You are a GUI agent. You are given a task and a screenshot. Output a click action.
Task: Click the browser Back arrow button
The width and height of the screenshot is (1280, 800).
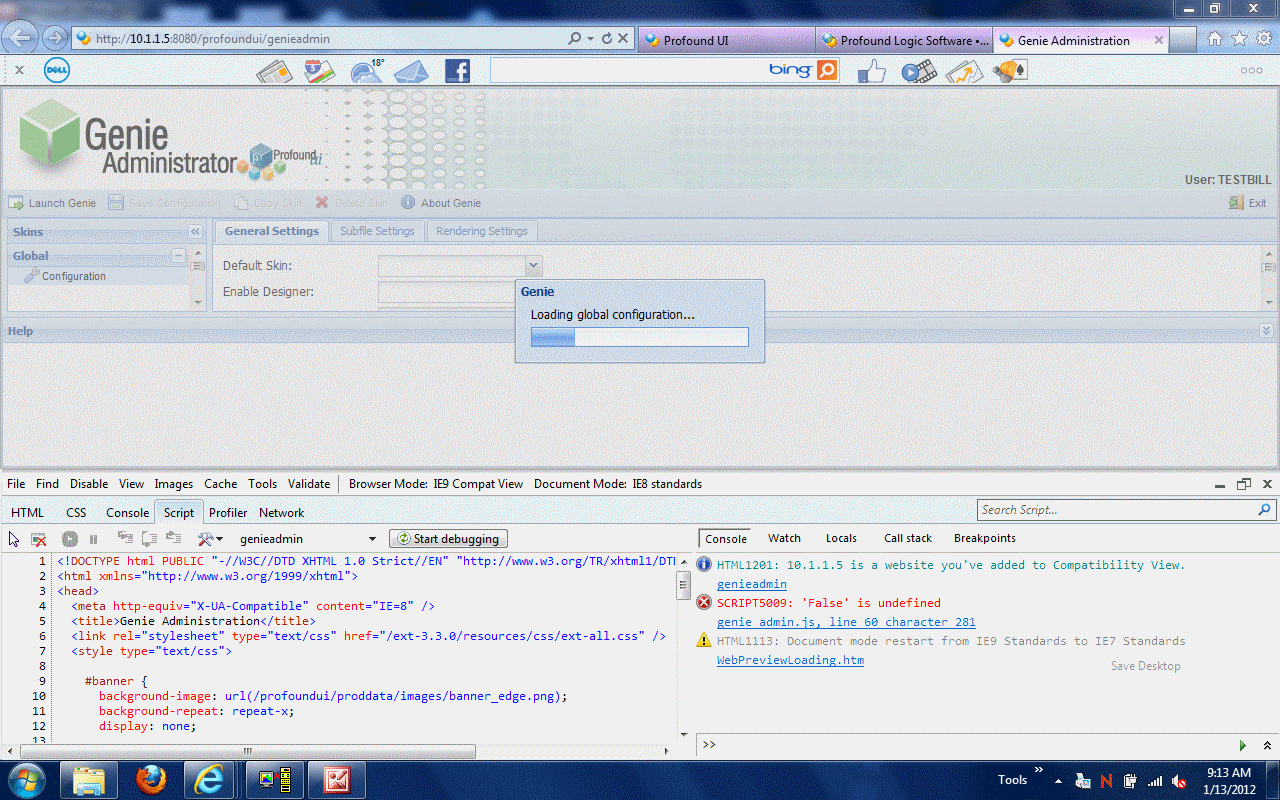21,38
